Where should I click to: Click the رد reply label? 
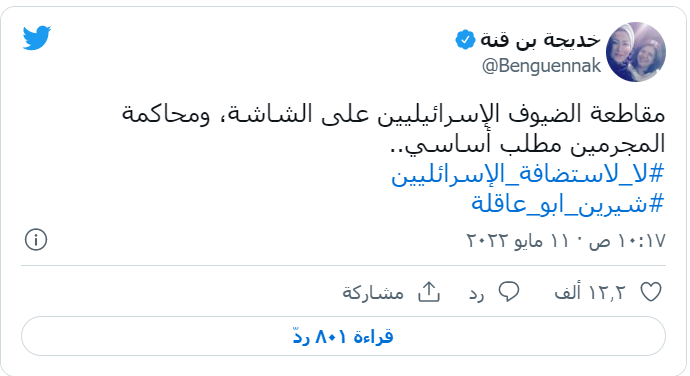[x=477, y=293]
